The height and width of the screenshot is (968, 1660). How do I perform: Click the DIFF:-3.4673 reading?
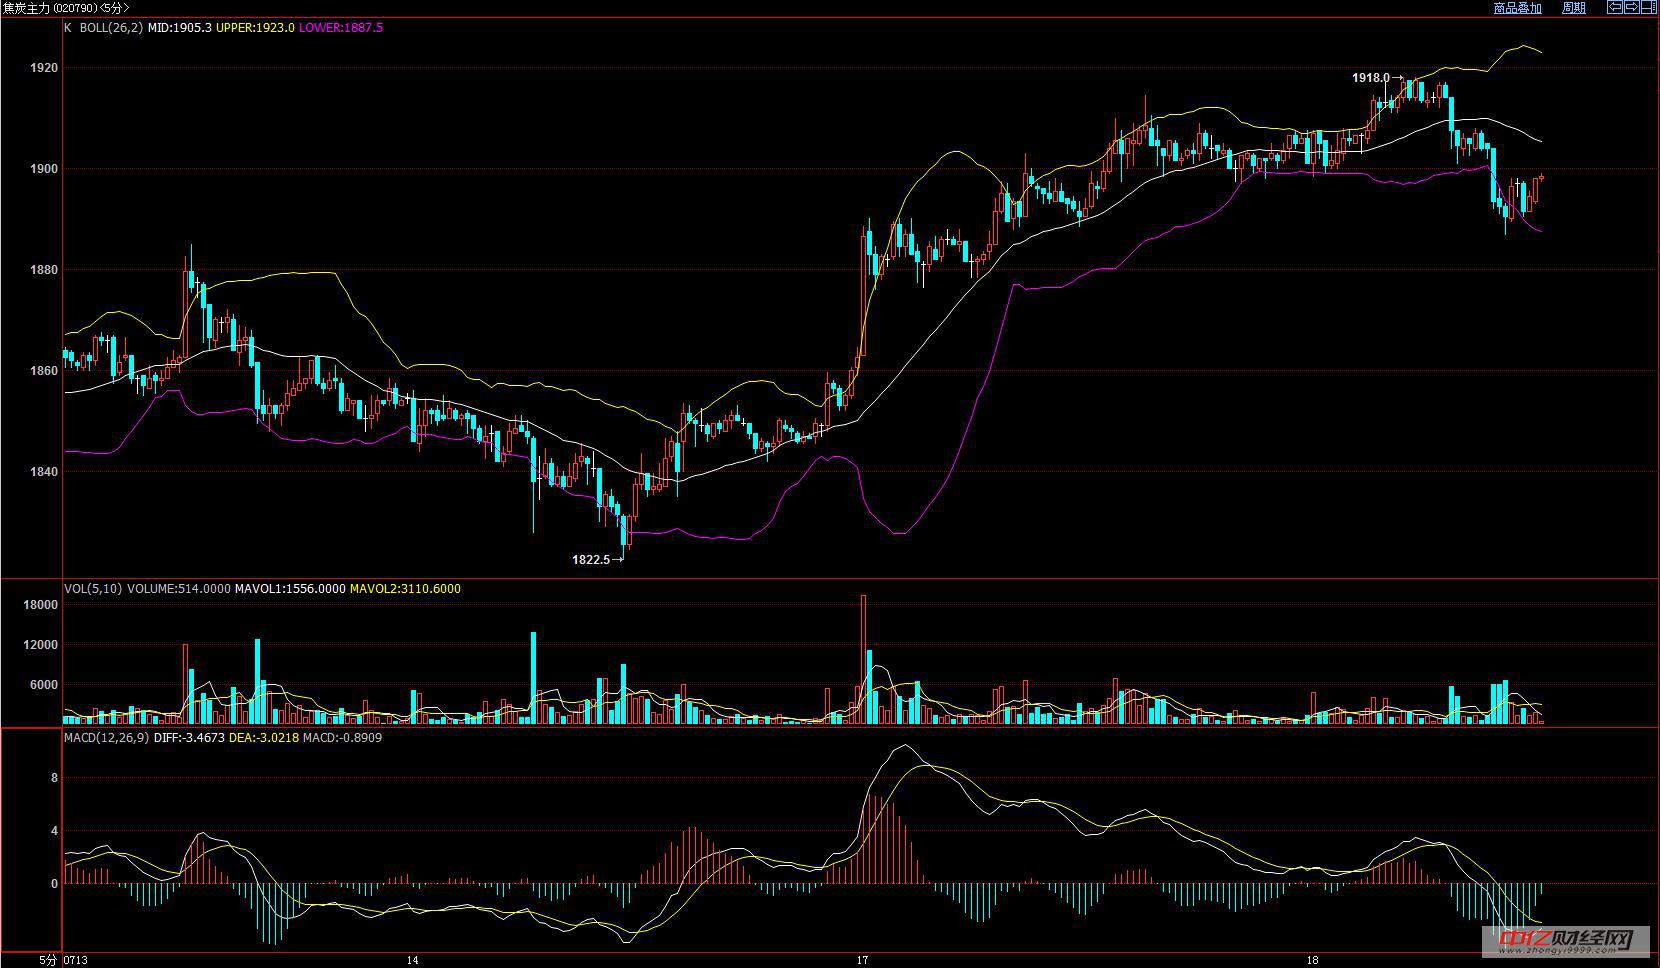click(x=190, y=738)
